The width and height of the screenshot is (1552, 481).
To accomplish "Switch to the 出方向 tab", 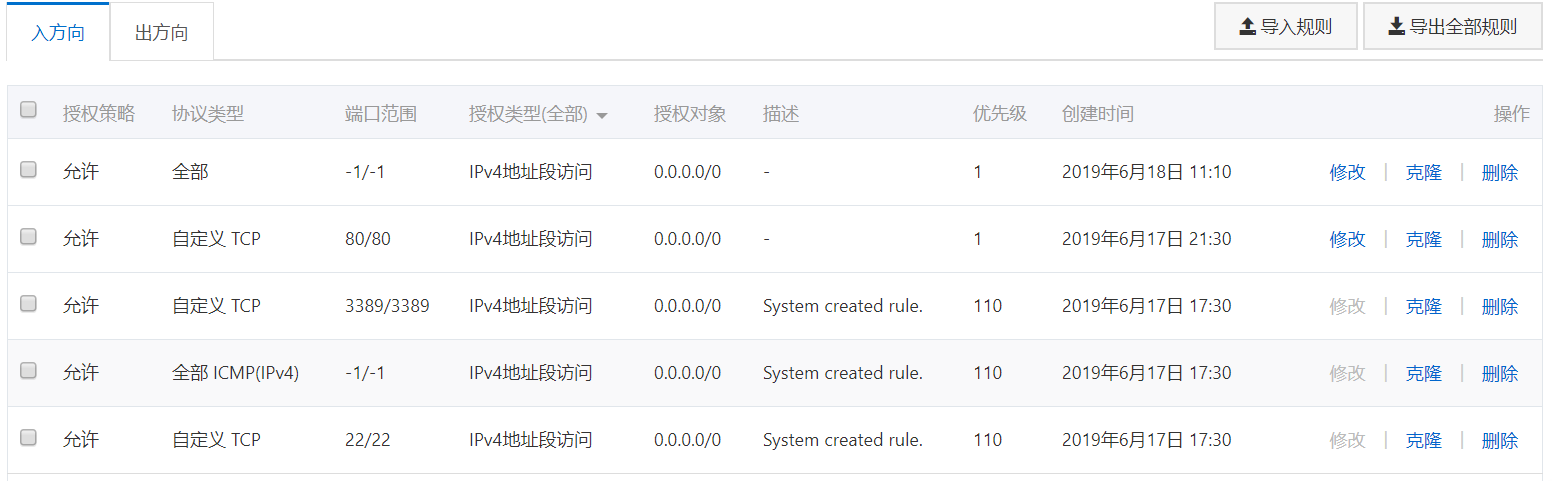I will (161, 32).
